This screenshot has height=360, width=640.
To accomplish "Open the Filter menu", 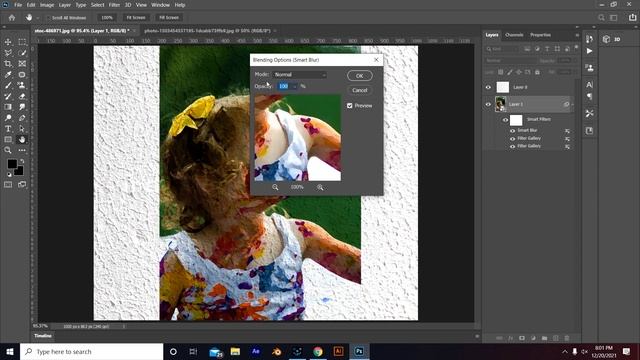I will tap(114, 5).
